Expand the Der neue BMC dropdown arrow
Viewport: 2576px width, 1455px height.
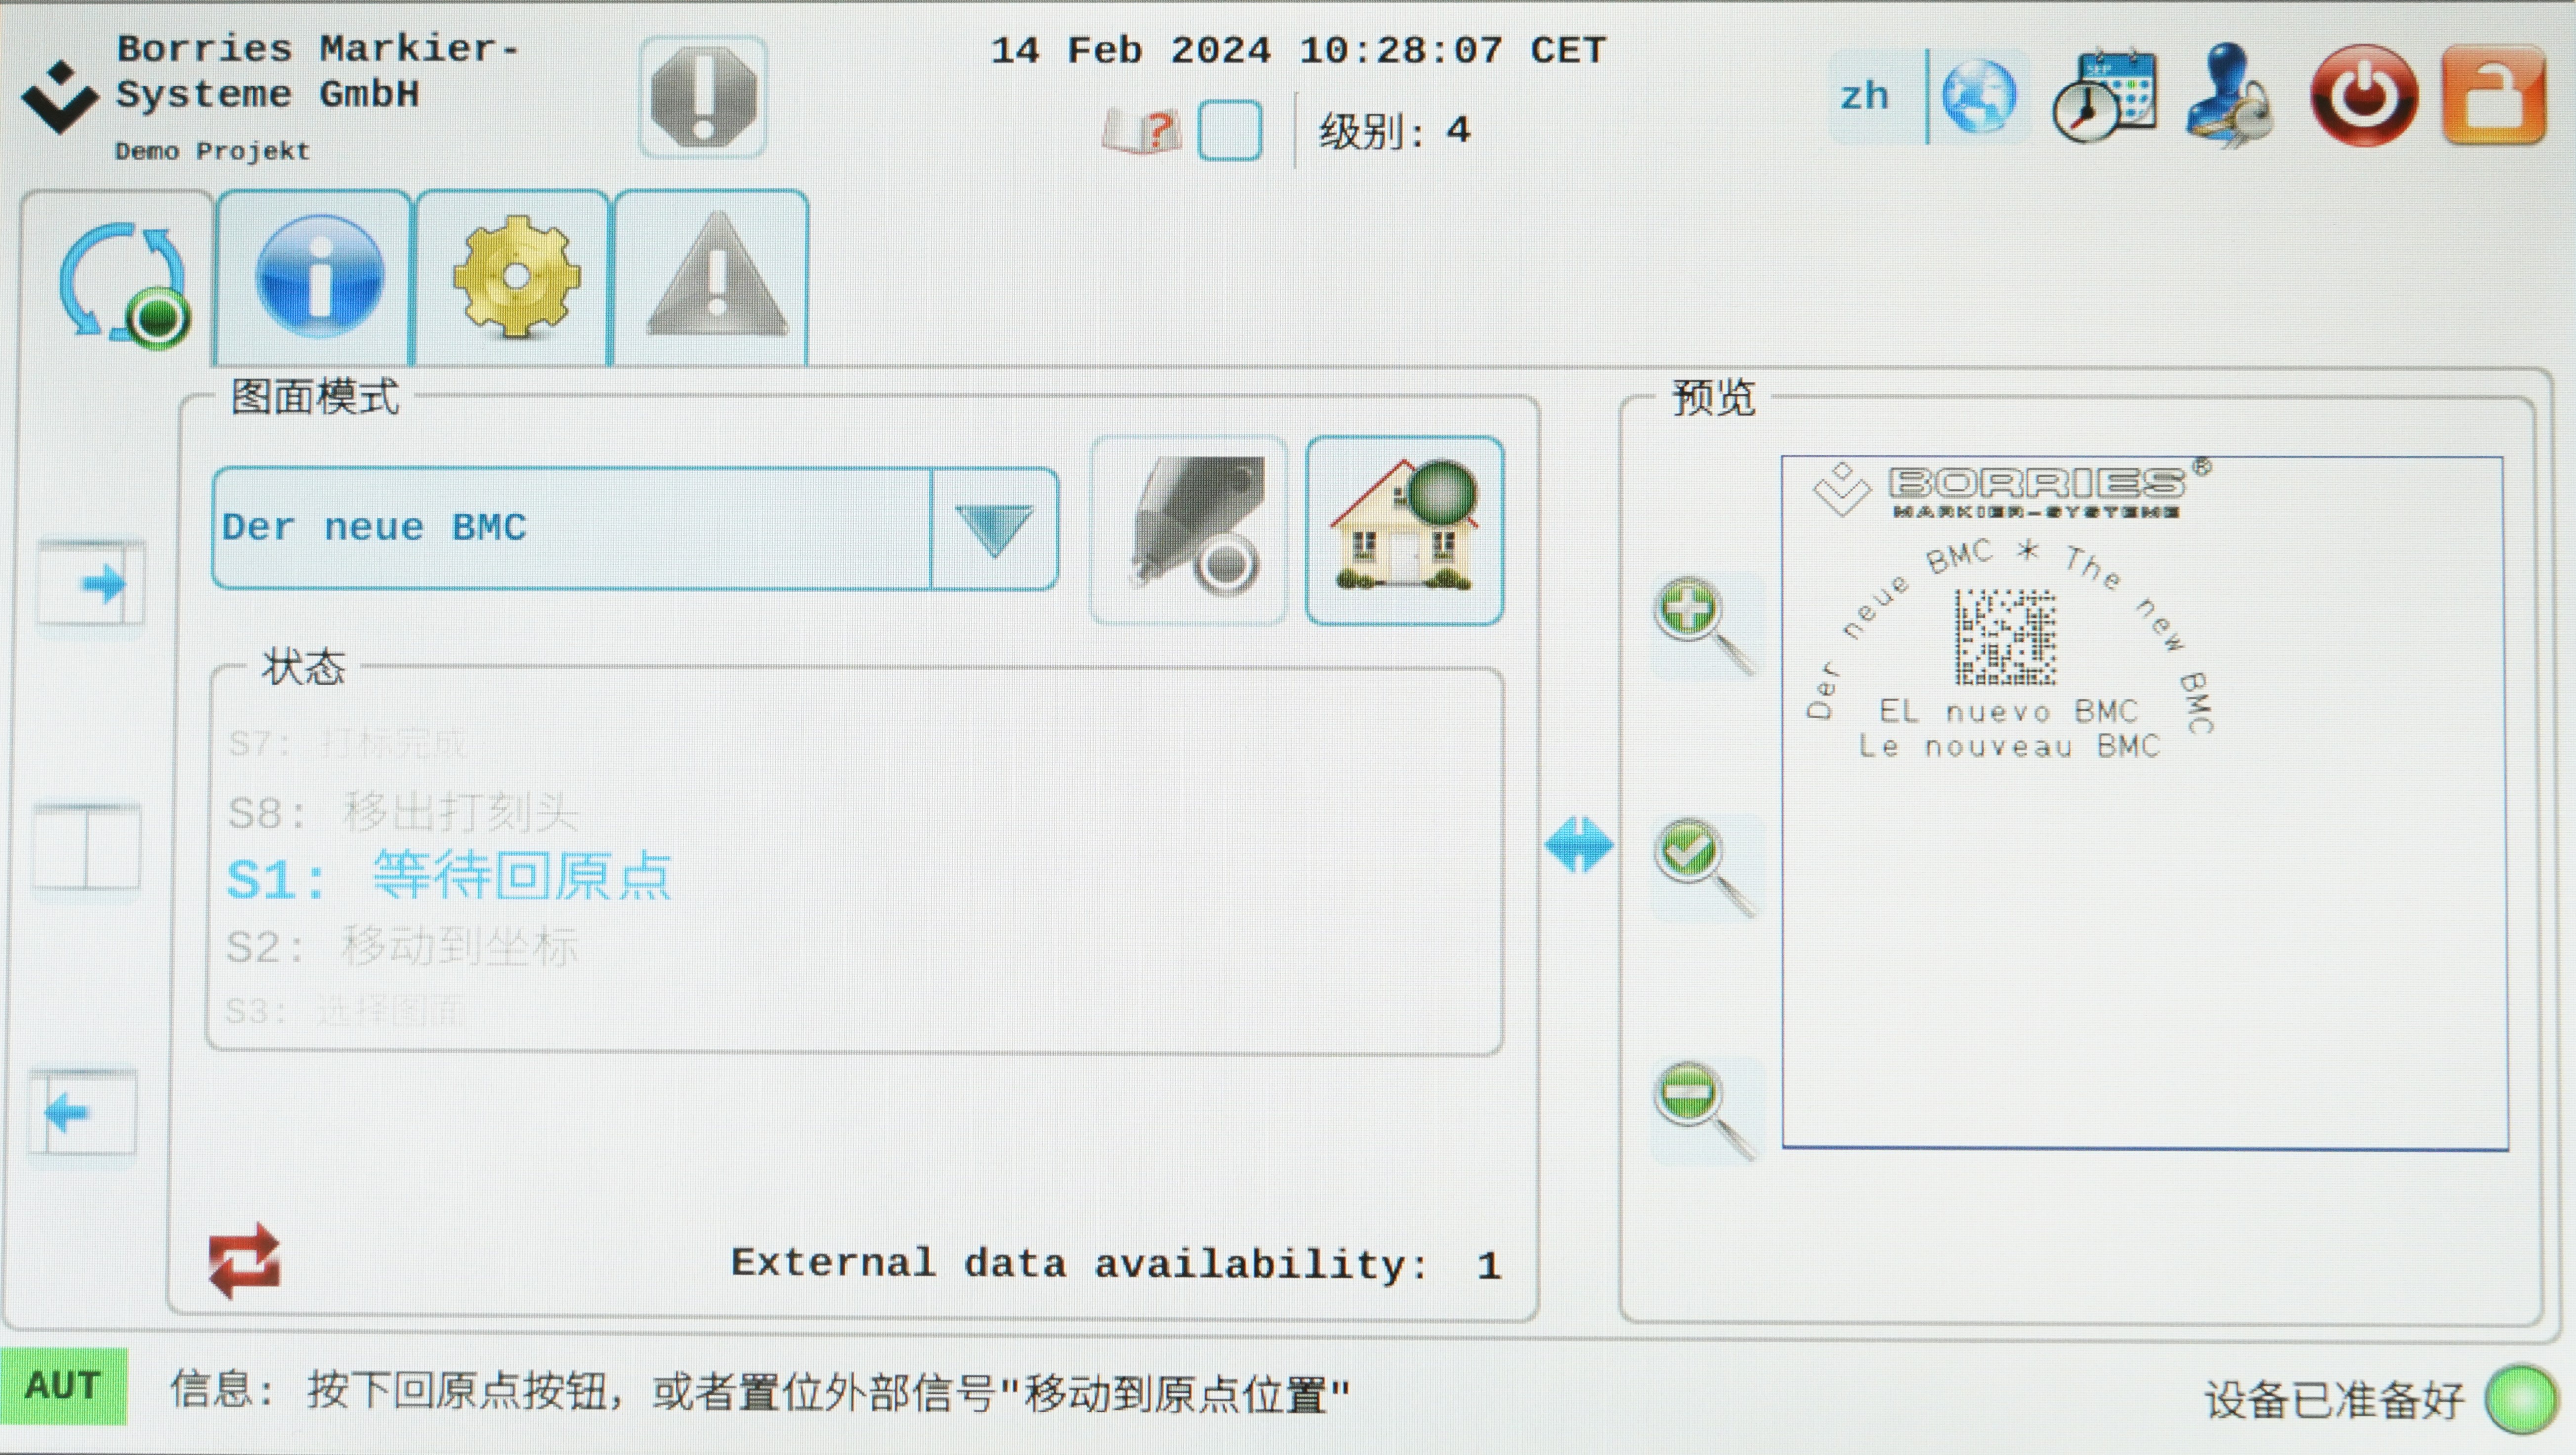coord(994,529)
